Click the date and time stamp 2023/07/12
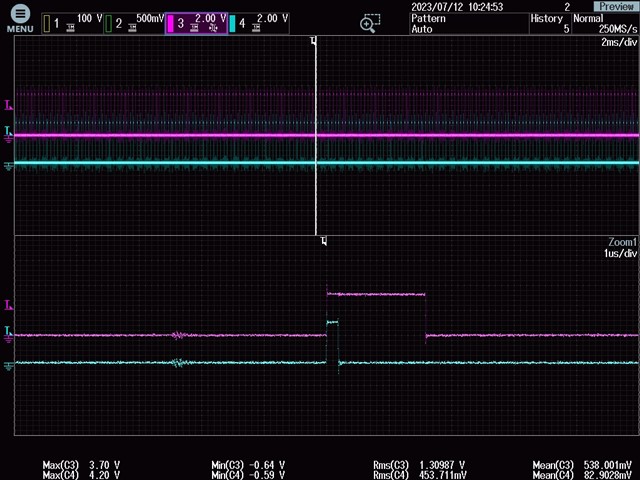The height and width of the screenshot is (480, 640). coord(457,7)
